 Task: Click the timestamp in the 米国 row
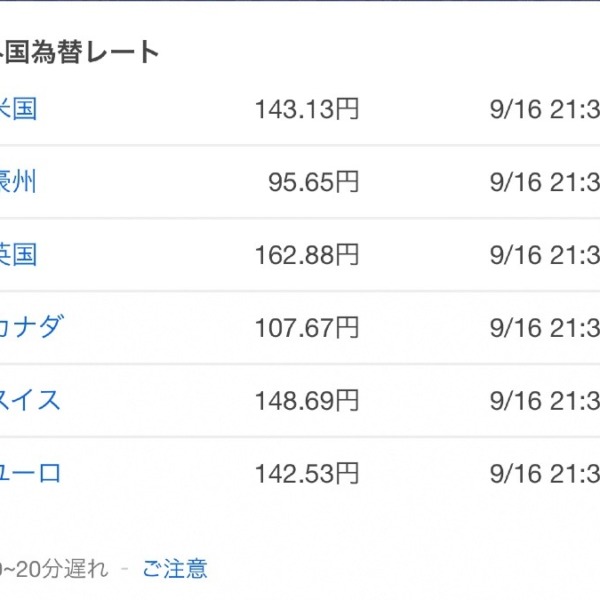(x=545, y=109)
